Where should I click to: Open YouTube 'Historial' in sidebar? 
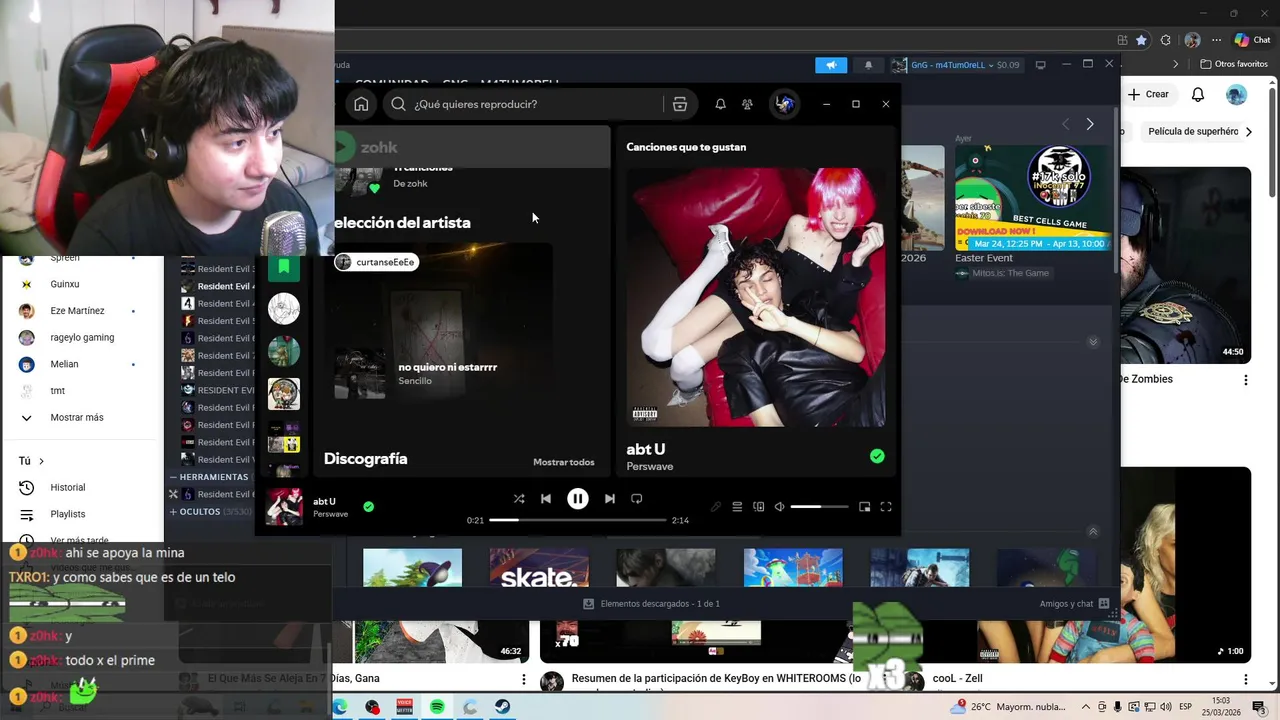pyautogui.click(x=68, y=487)
